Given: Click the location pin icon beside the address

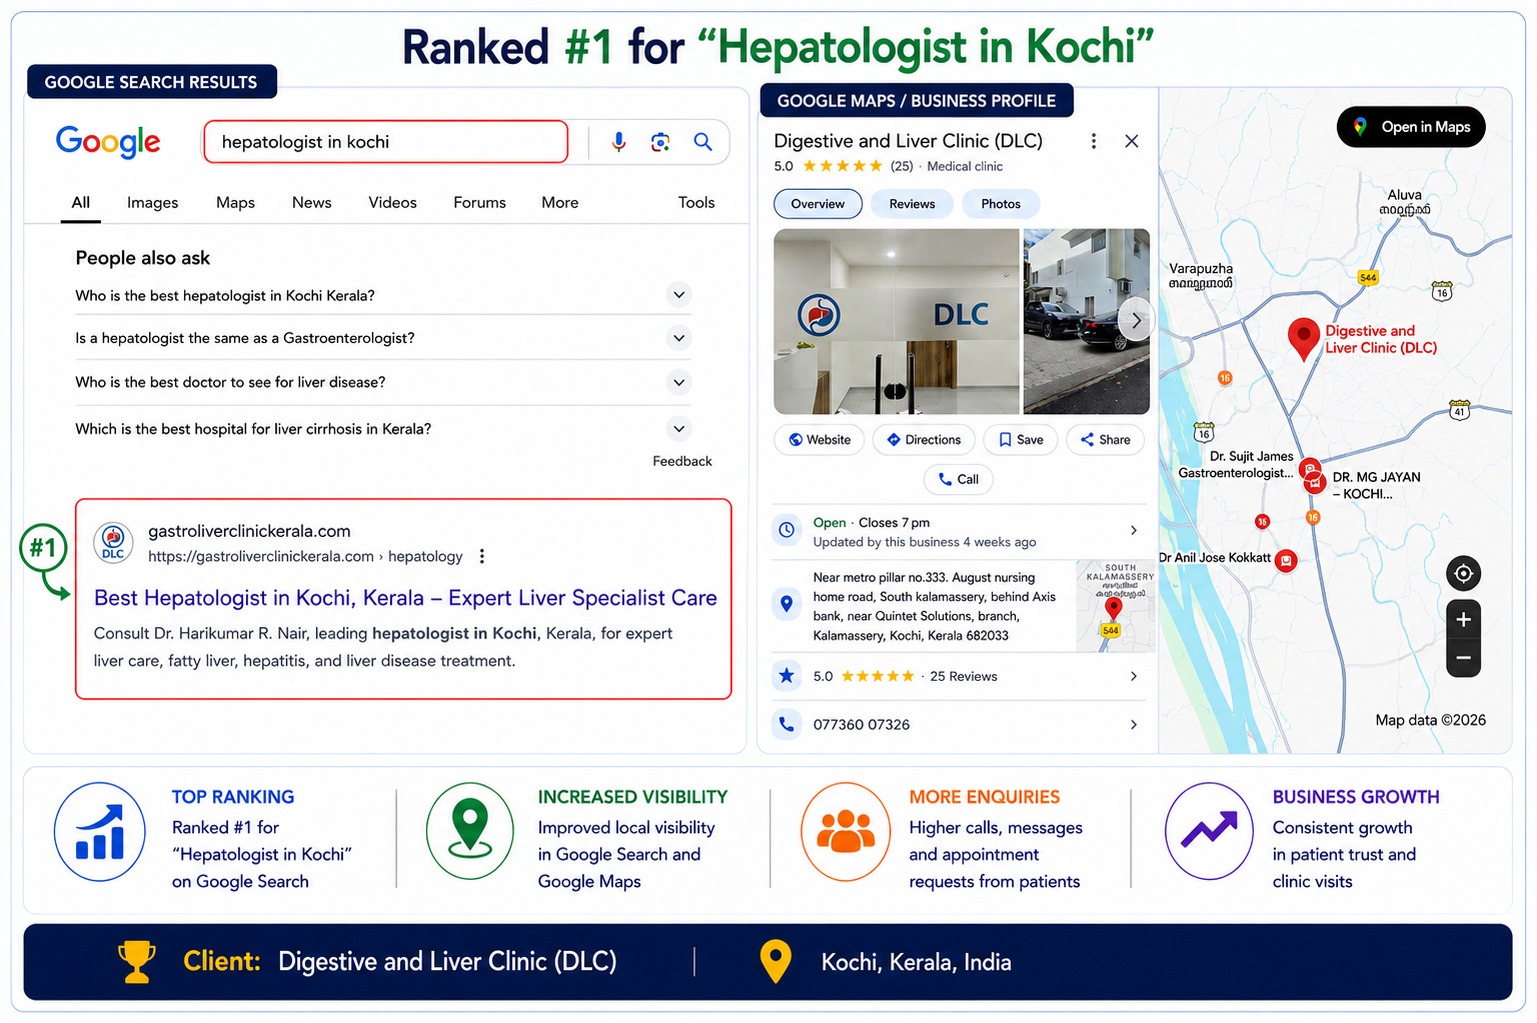Looking at the screenshot, I should coord(787,604).
